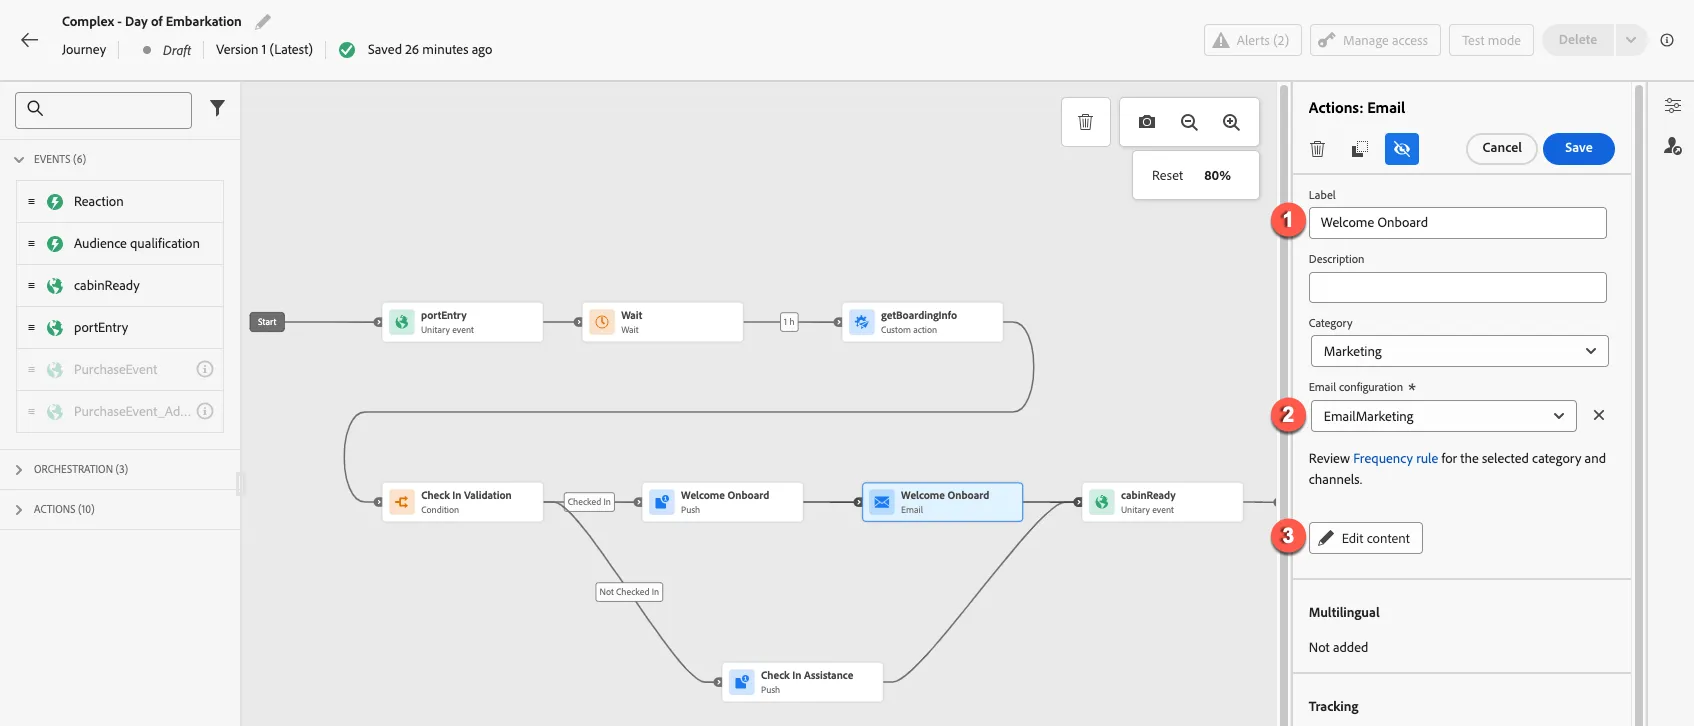Select the Check In Validation condition node
Screen dimensions: 1694x726
(463, 502)
